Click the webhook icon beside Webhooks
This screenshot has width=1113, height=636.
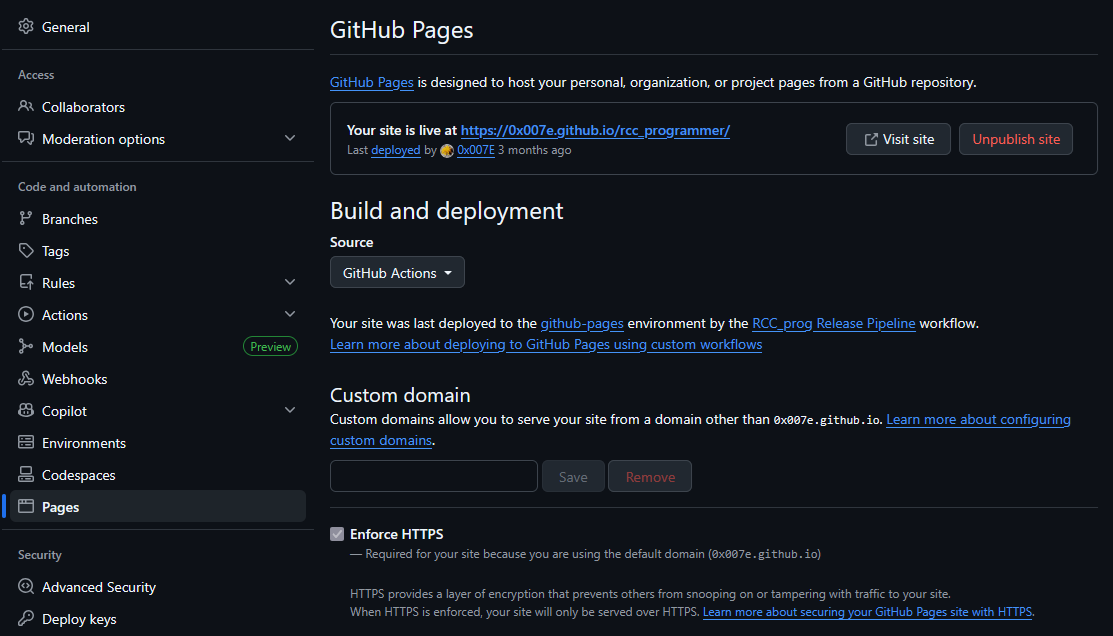[26, 378]
